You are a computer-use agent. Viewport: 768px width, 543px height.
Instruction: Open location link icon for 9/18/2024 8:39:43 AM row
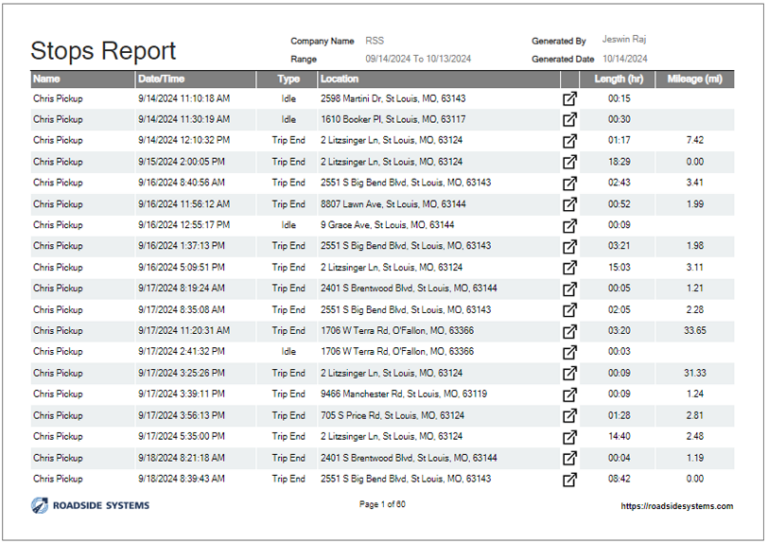[x=569, y=479]
